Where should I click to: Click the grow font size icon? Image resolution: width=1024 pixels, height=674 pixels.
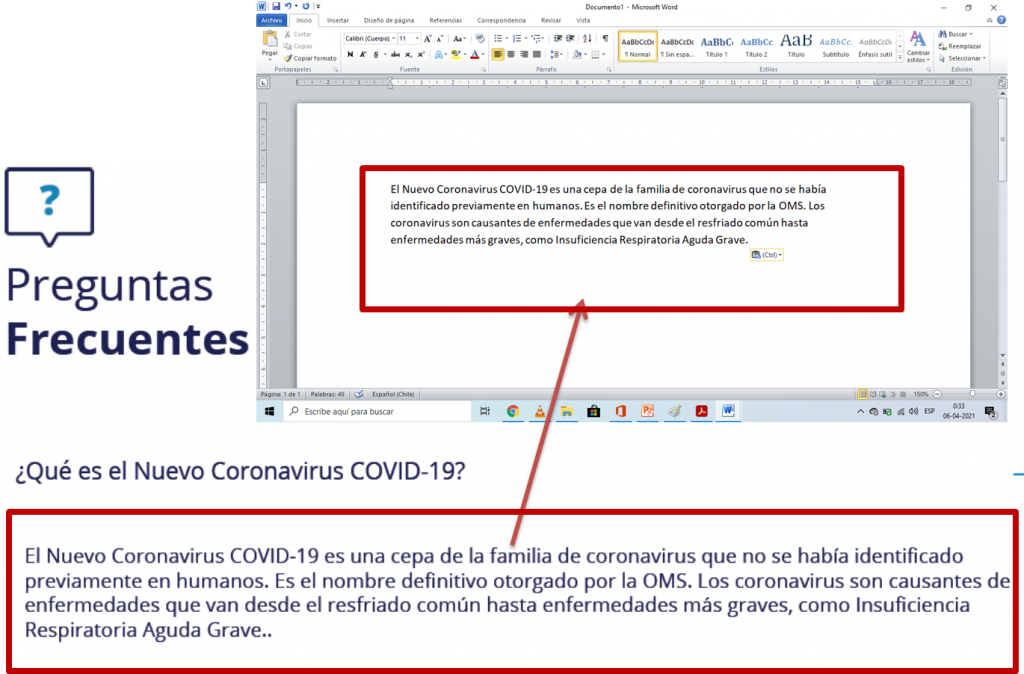428,39
